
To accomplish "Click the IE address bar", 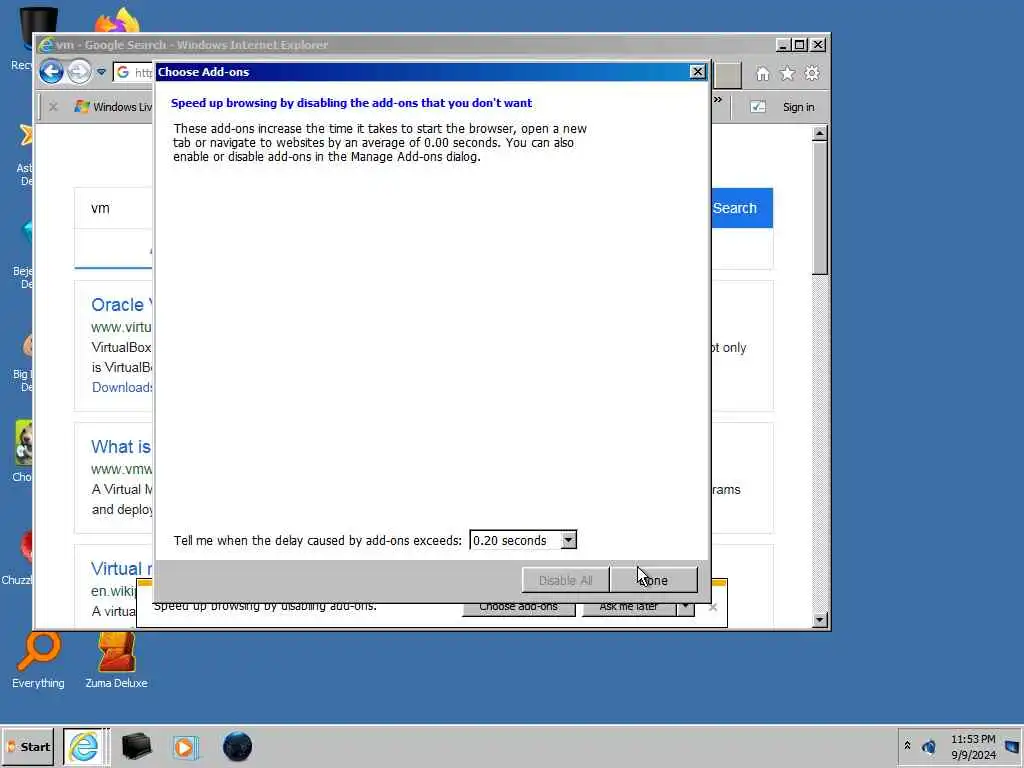I will 133,72.
